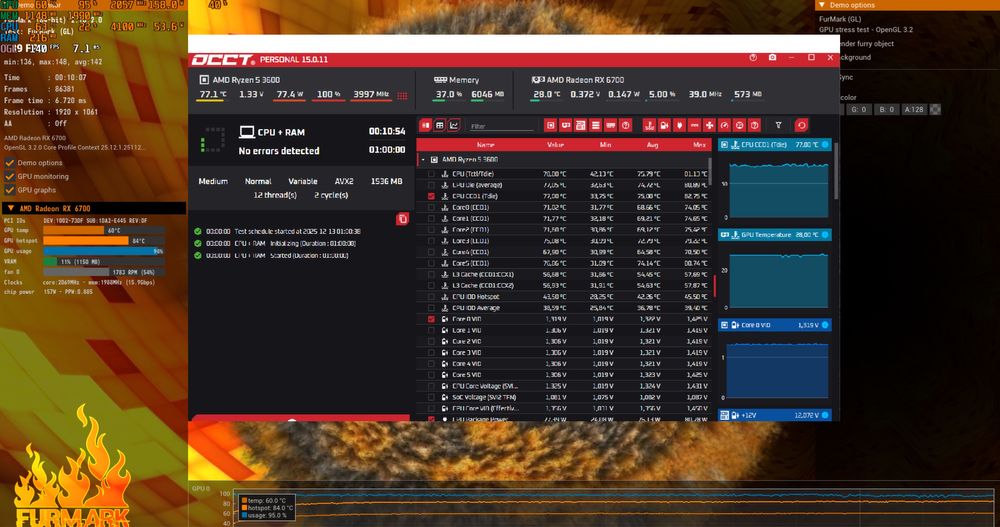The image size is (1000, 527).
Task: Click FurMark G: 0 color value field
Action: (x=858, y=109)
